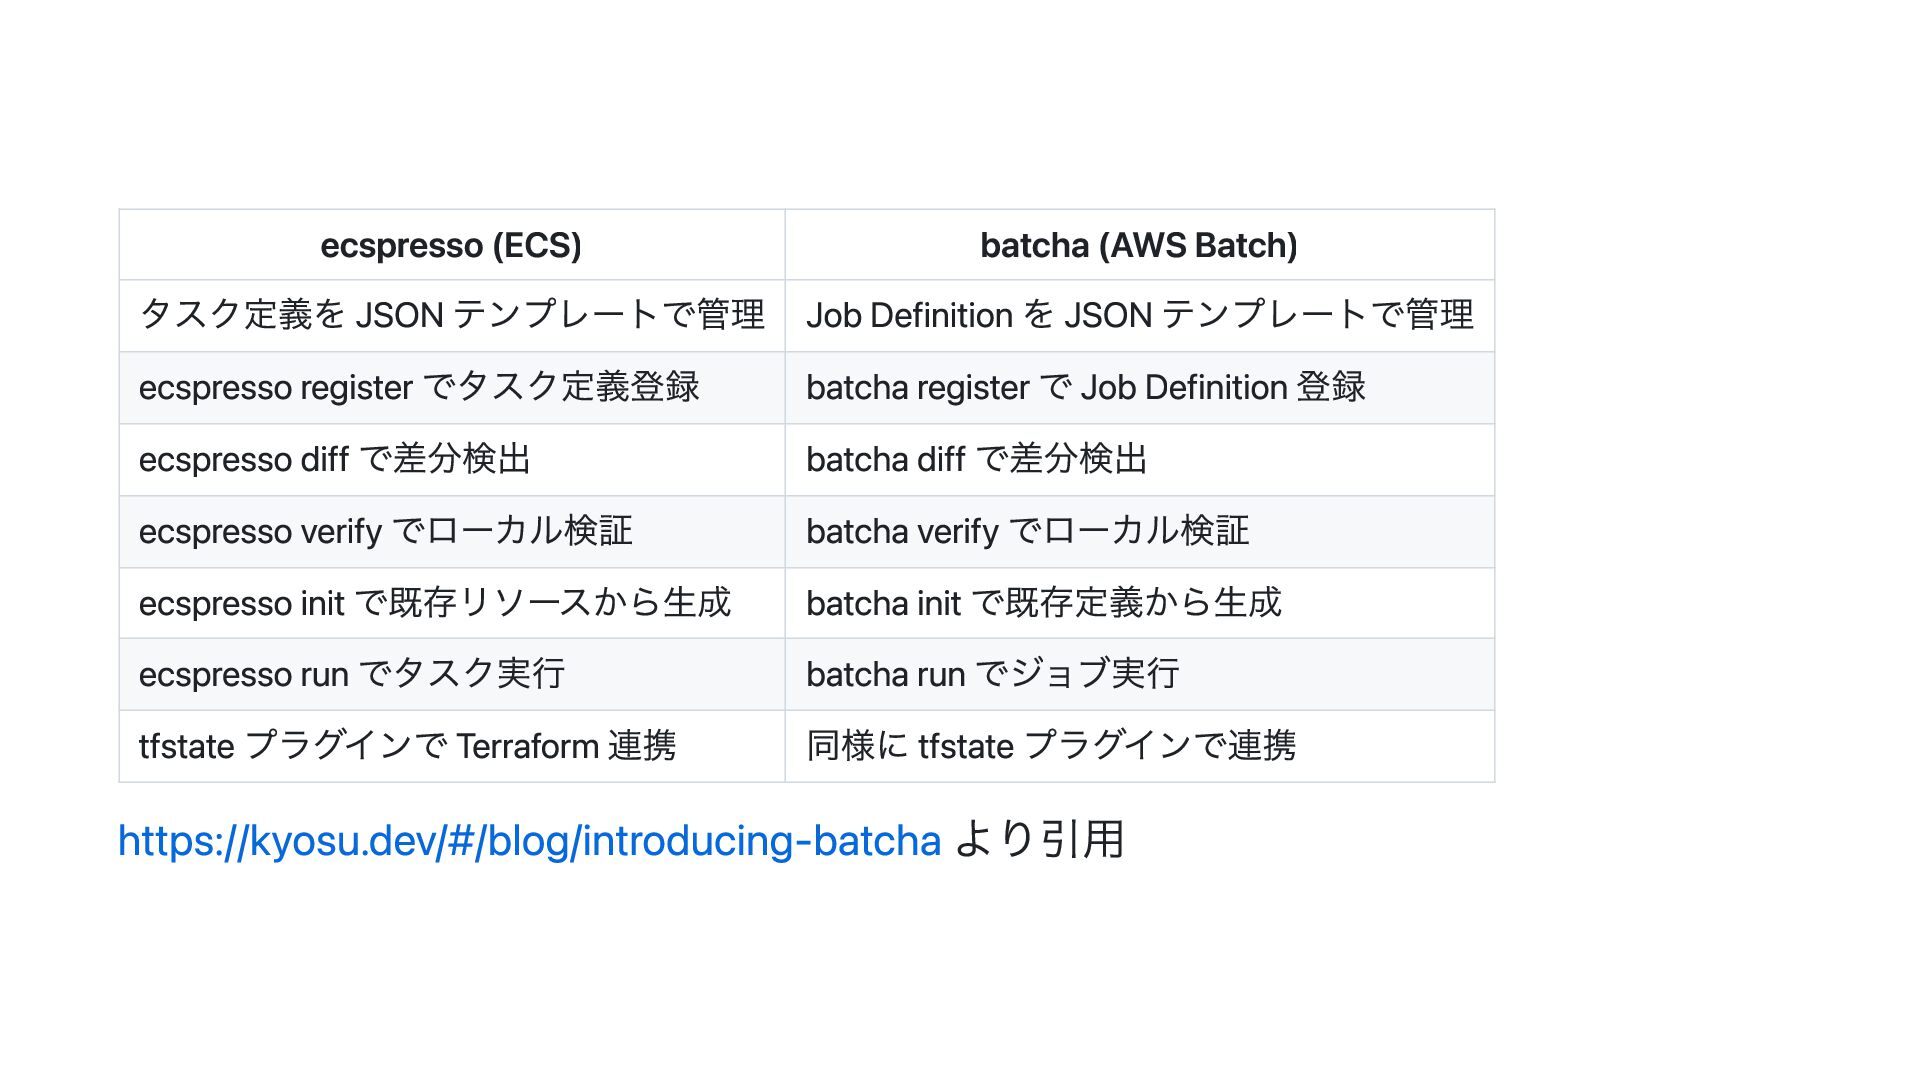The height and width of the screenshot is (1080, 1920).
Task: Click the "より引用" text after the link
Action: pyautogui.click(x=1040, y=841)
